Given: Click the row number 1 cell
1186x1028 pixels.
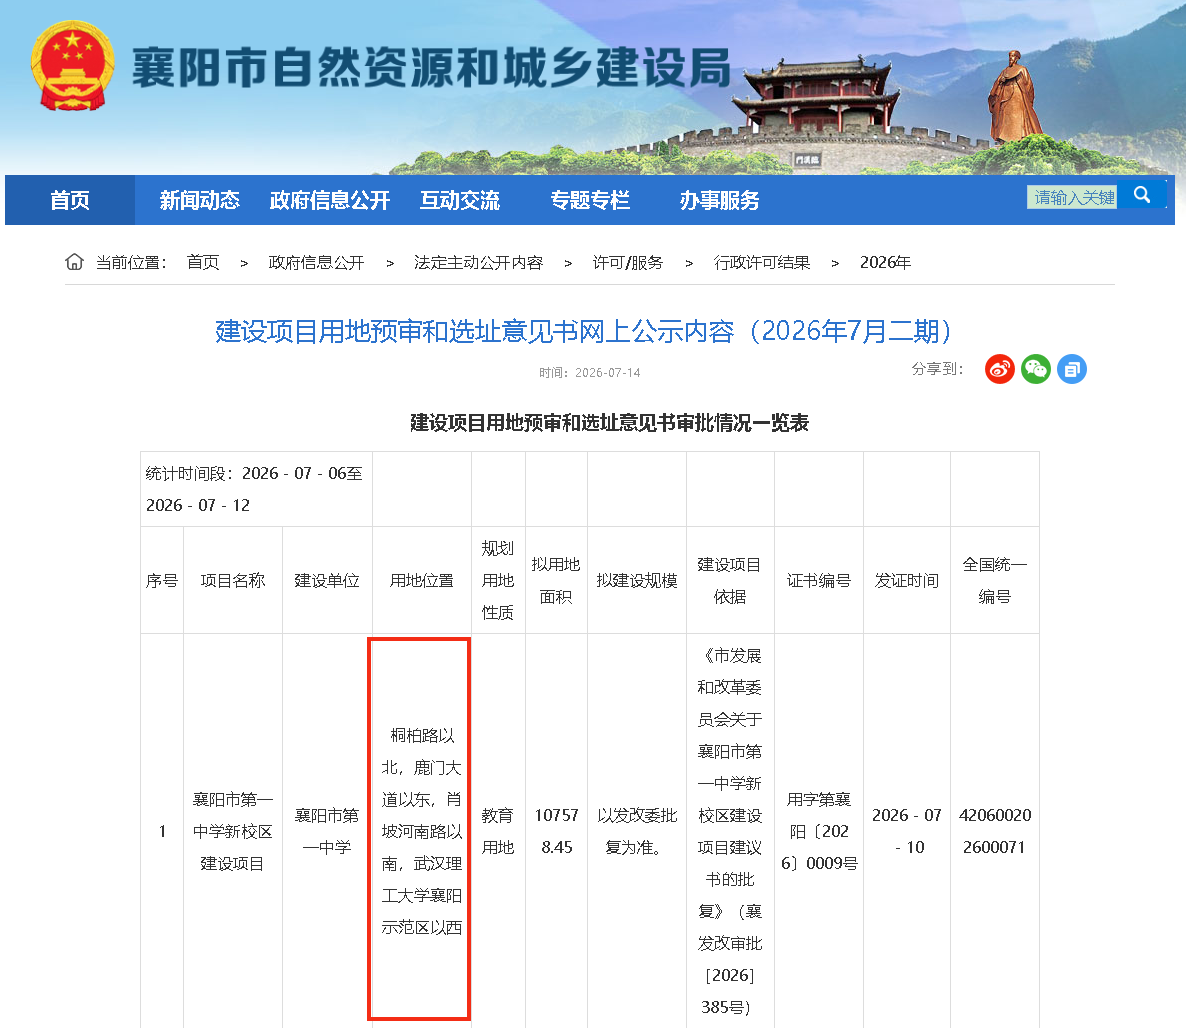Looking at the screenshot, I should 162,831.
